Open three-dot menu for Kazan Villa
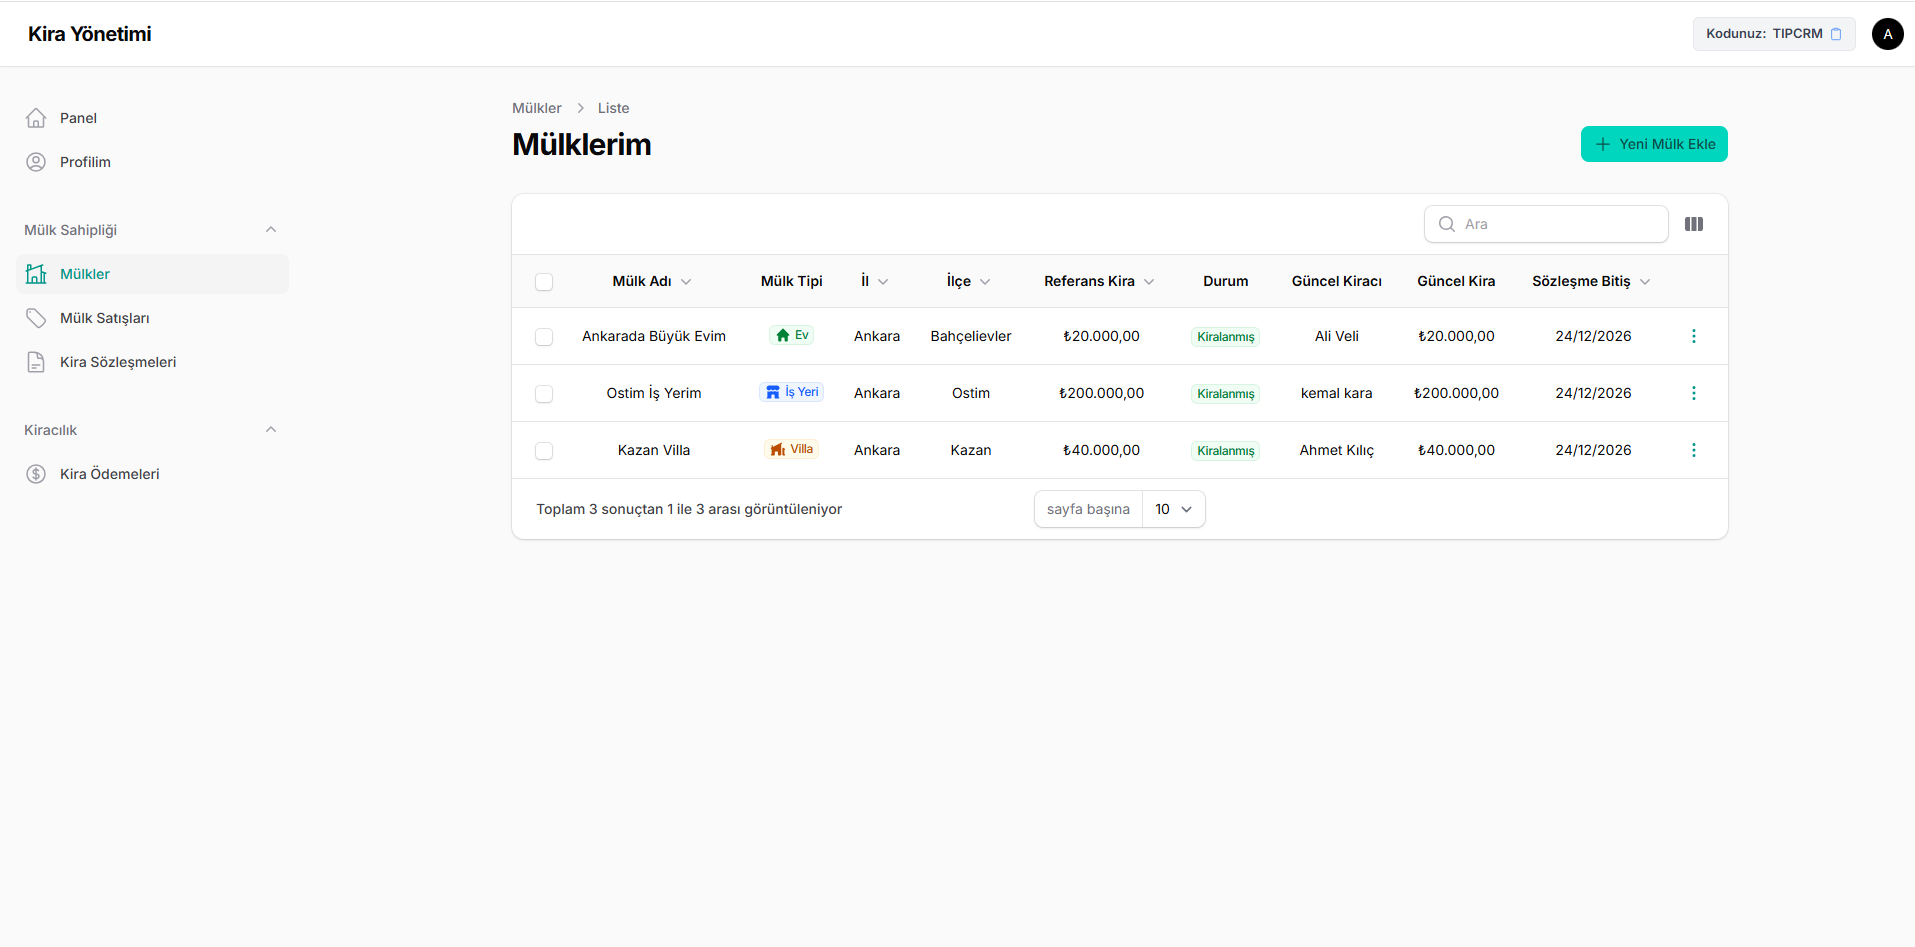The image size is (1915, 947). click(x=1693, y=450)
